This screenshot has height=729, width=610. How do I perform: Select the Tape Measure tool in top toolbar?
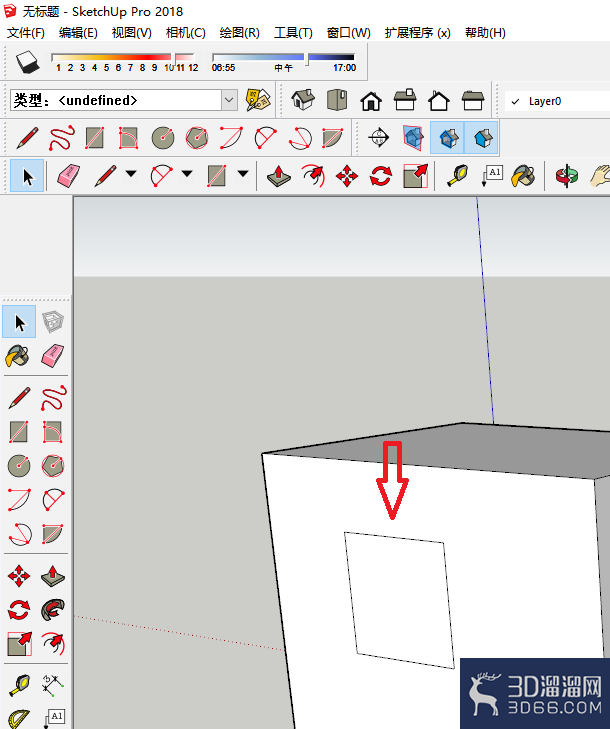[x=458, y=176]
